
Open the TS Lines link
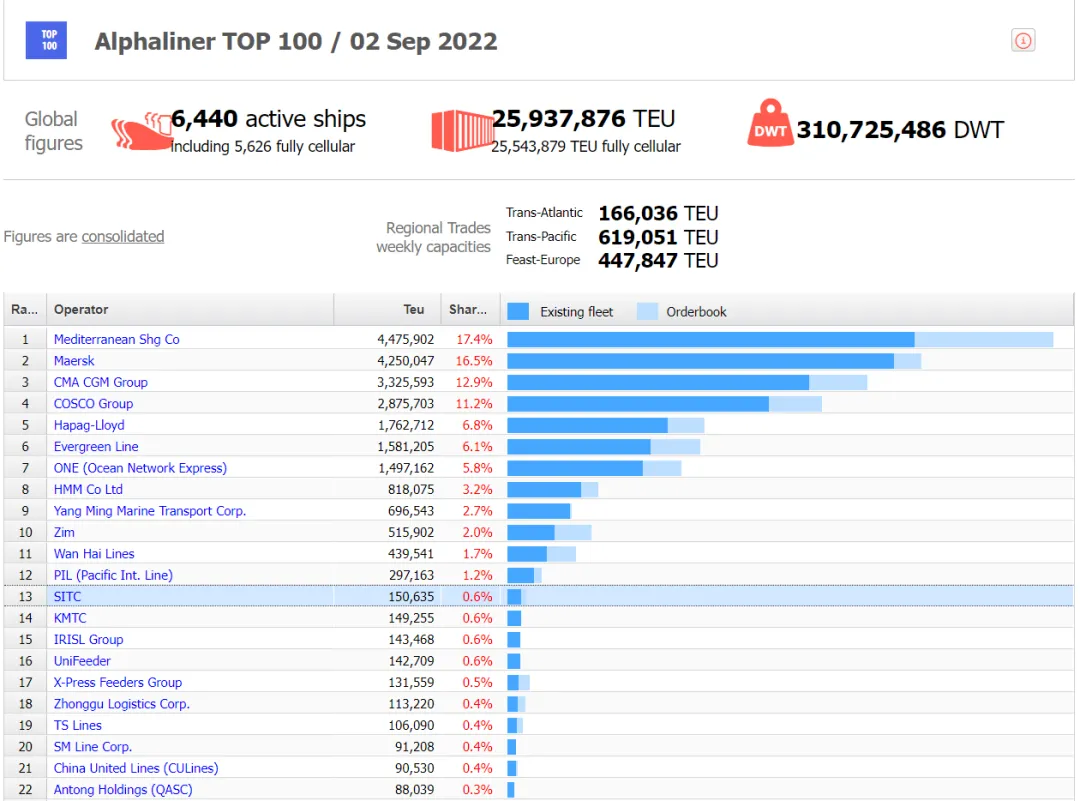pyautogui.click(x=77, y=725)
